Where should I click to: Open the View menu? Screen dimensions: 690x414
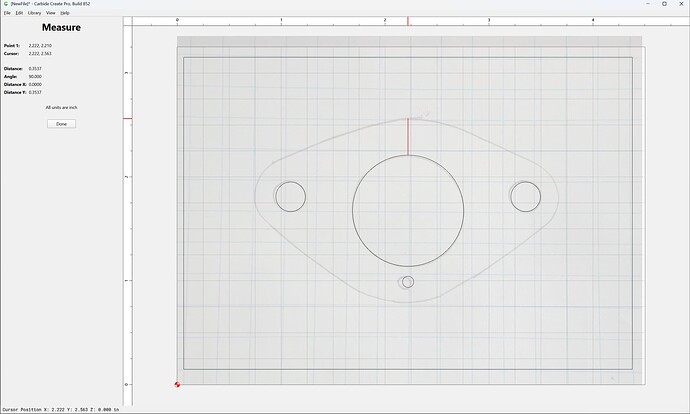pyautogui.click(x=51, y=13)
